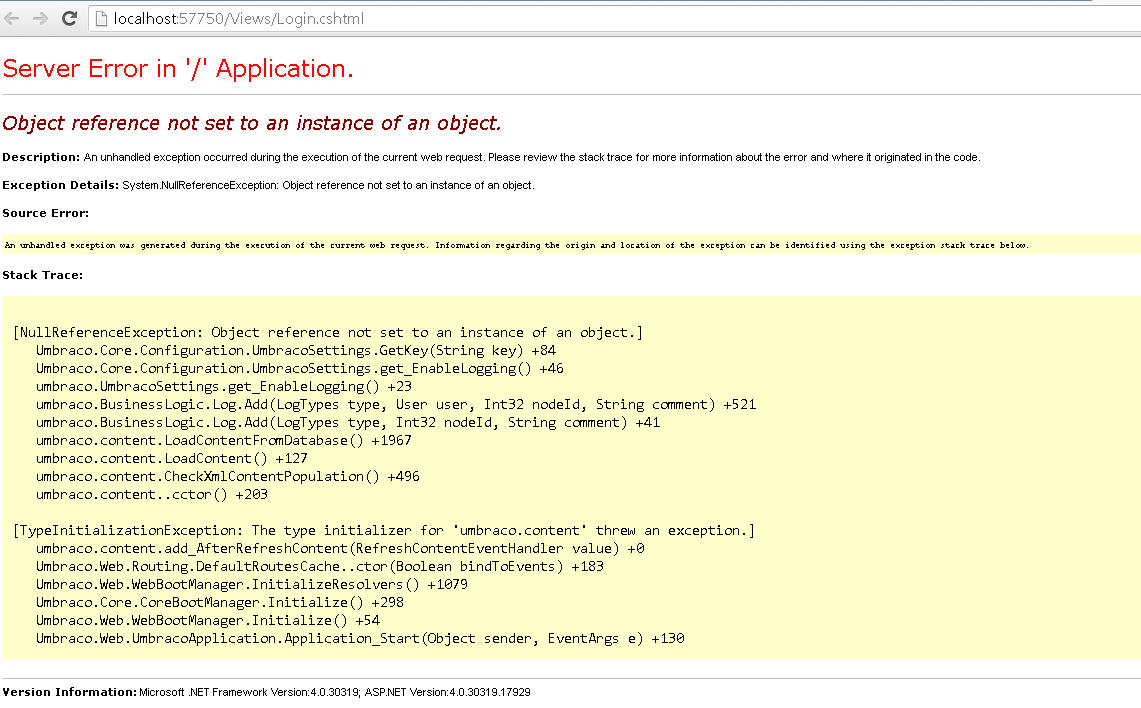Image resolution: width=1141 pixels, height=708 pixels.
Task: Click the 'Server Error in '/' Application.' heading
Action: (178, 68)
